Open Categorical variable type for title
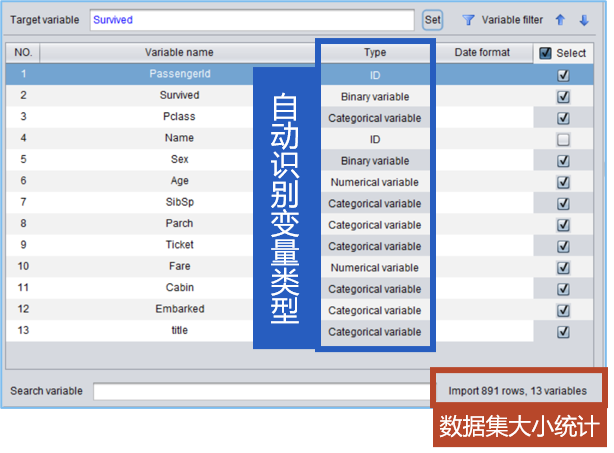The width and height of the screenshot is (614, 453). point(375,332)
